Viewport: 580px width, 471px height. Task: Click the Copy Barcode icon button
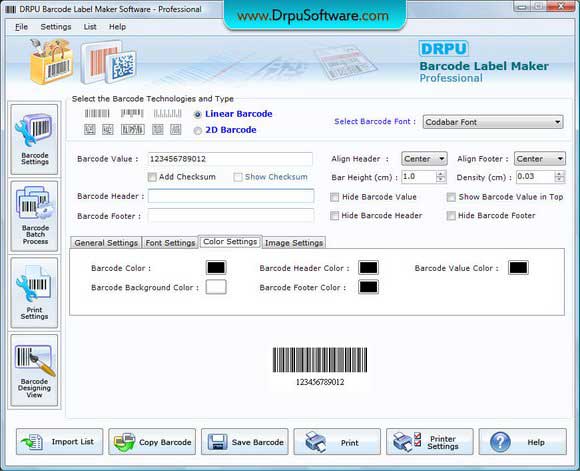coord(152,442)
